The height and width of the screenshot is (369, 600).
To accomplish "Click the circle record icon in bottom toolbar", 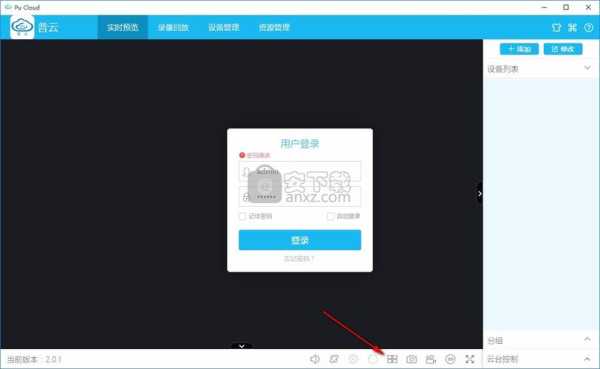I will (373, 359).
